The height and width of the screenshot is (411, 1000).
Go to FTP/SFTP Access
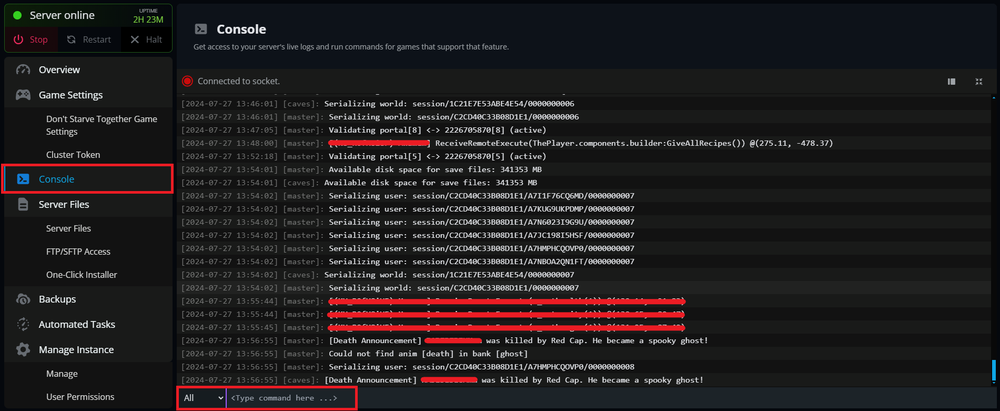click(x=78, y=251)
